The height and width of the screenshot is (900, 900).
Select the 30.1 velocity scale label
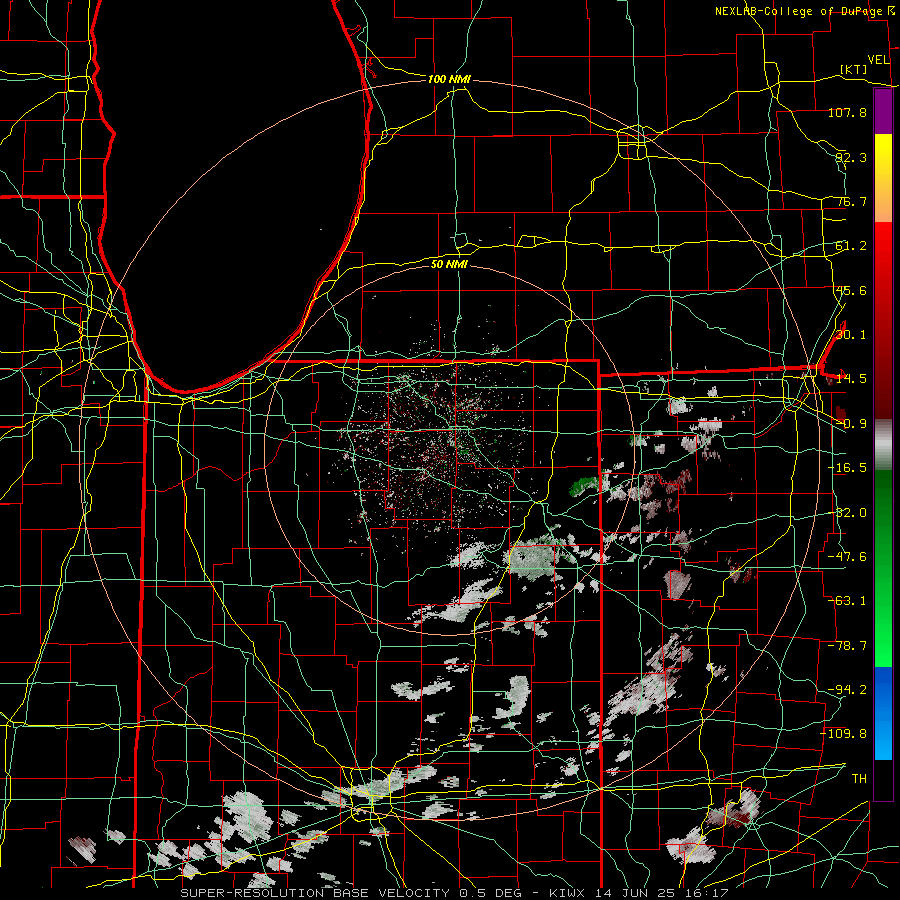[851, 335]
